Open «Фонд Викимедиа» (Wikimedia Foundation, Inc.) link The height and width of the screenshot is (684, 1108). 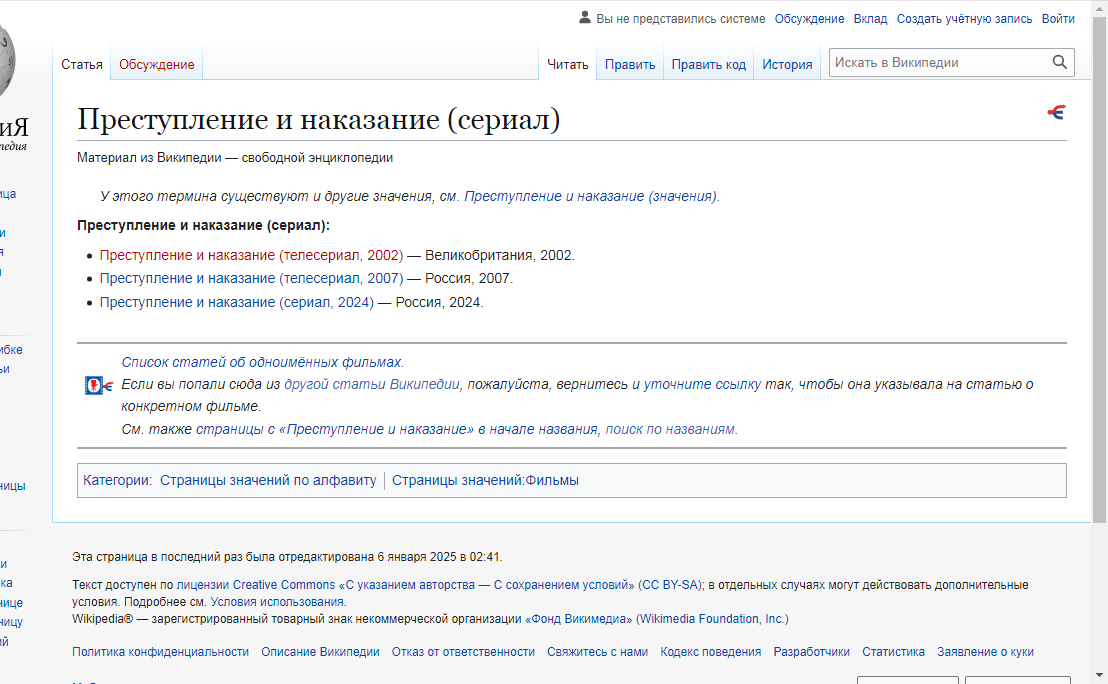tap(656, 619)
